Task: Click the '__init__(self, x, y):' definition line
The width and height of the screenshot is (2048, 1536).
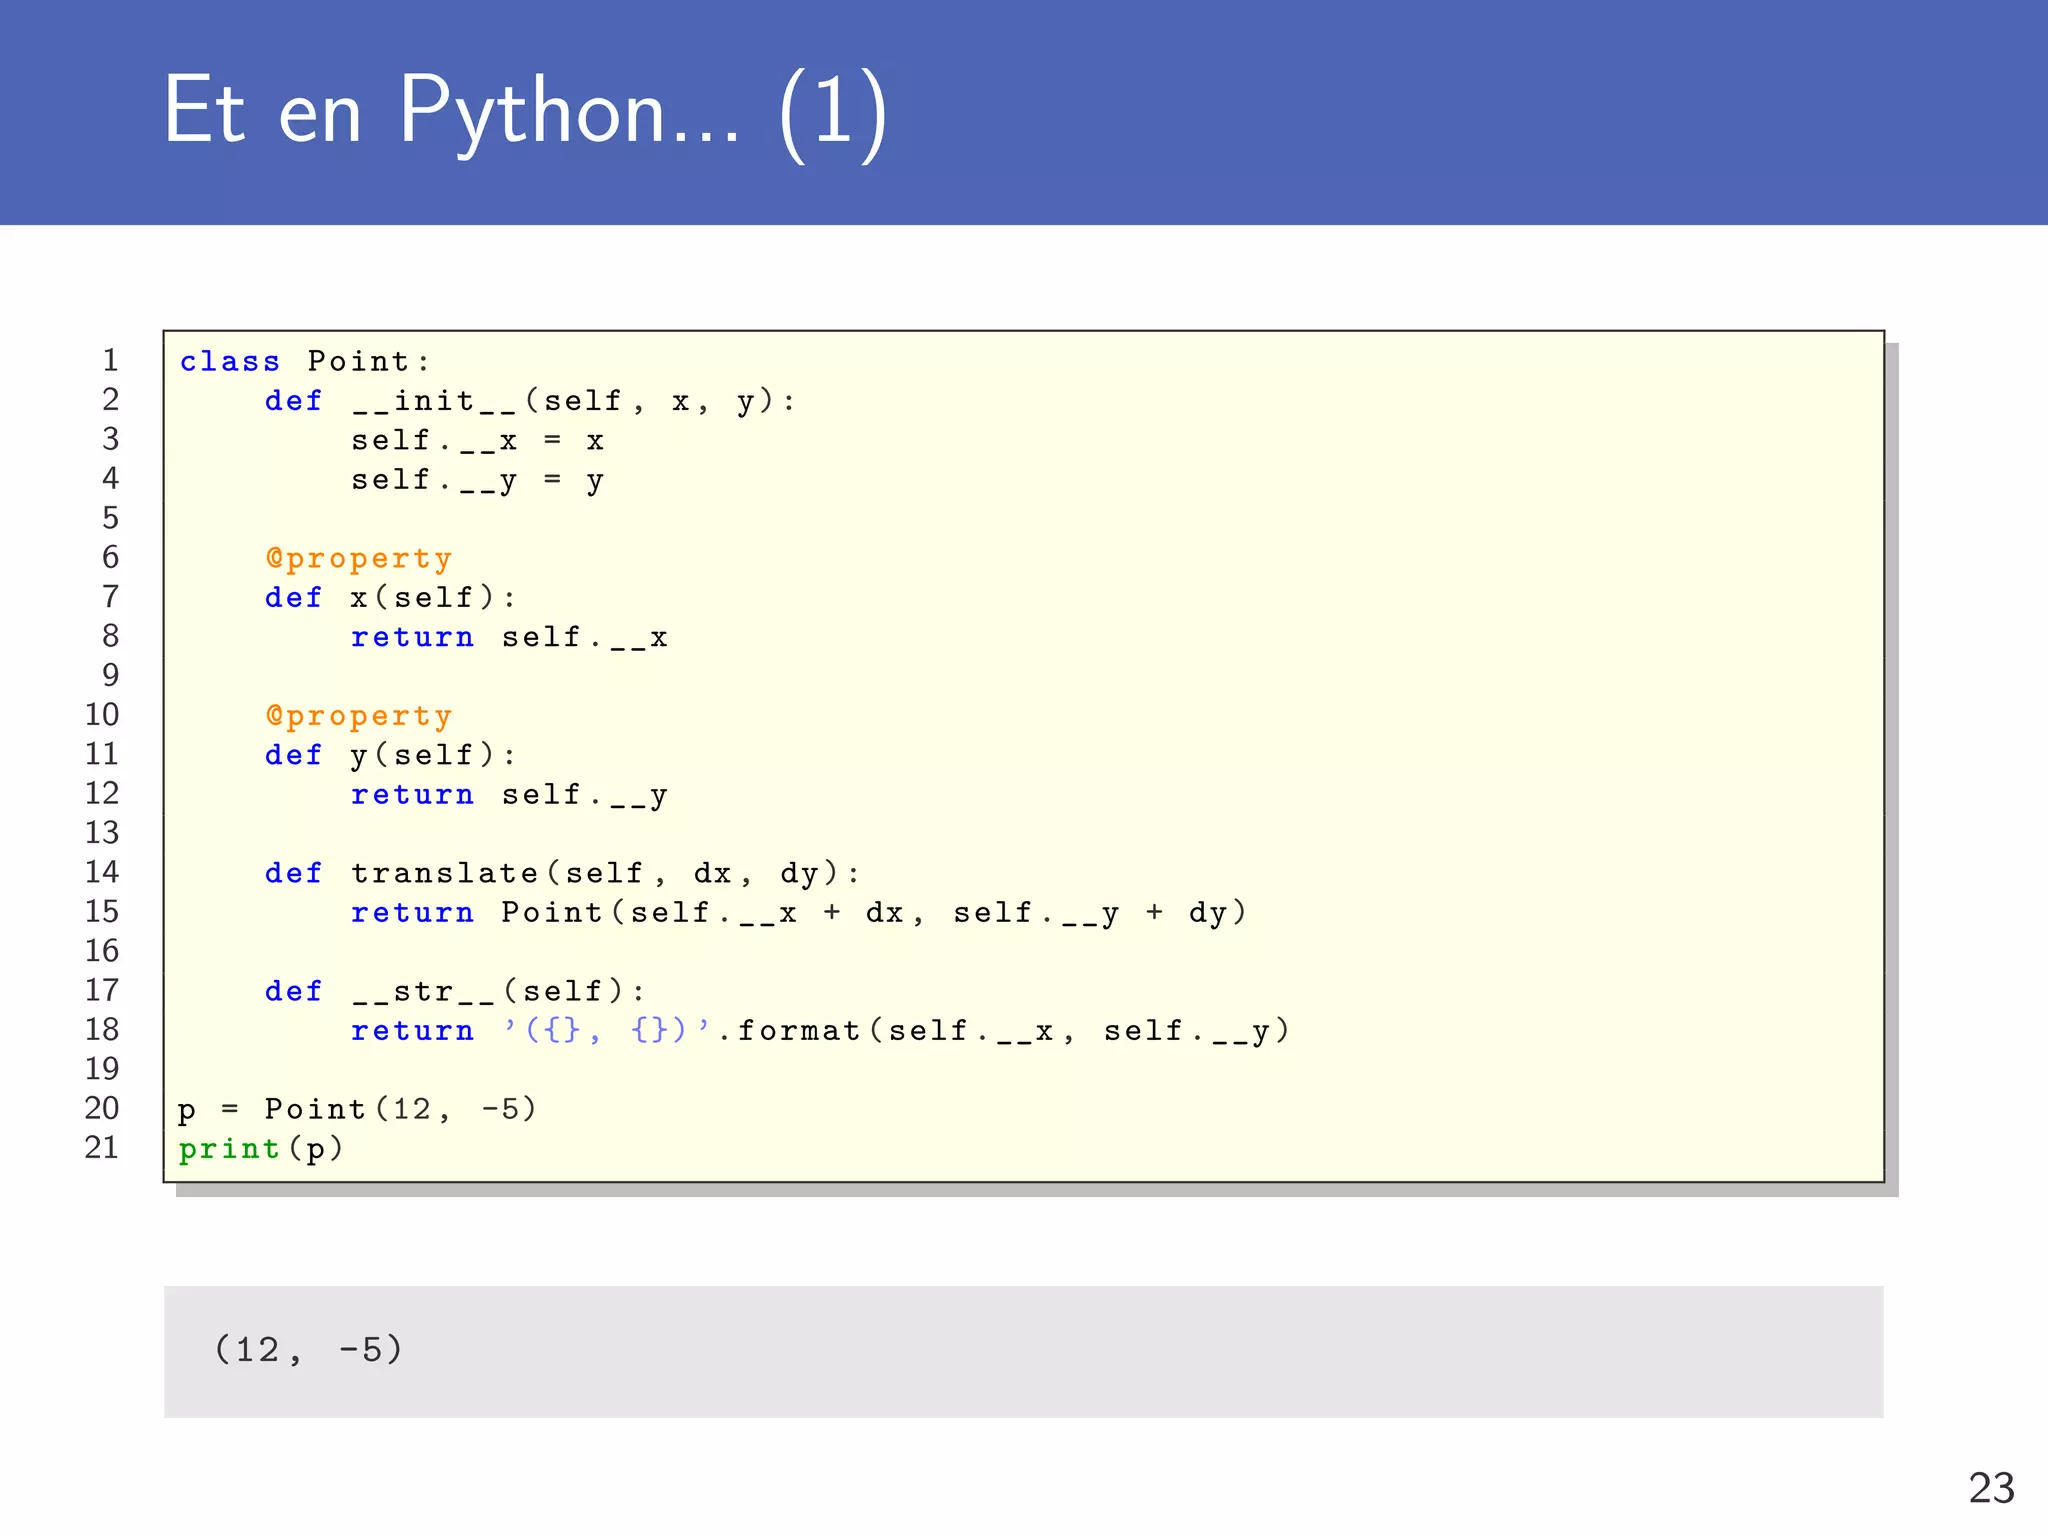Action: click(x=530, y=401)
